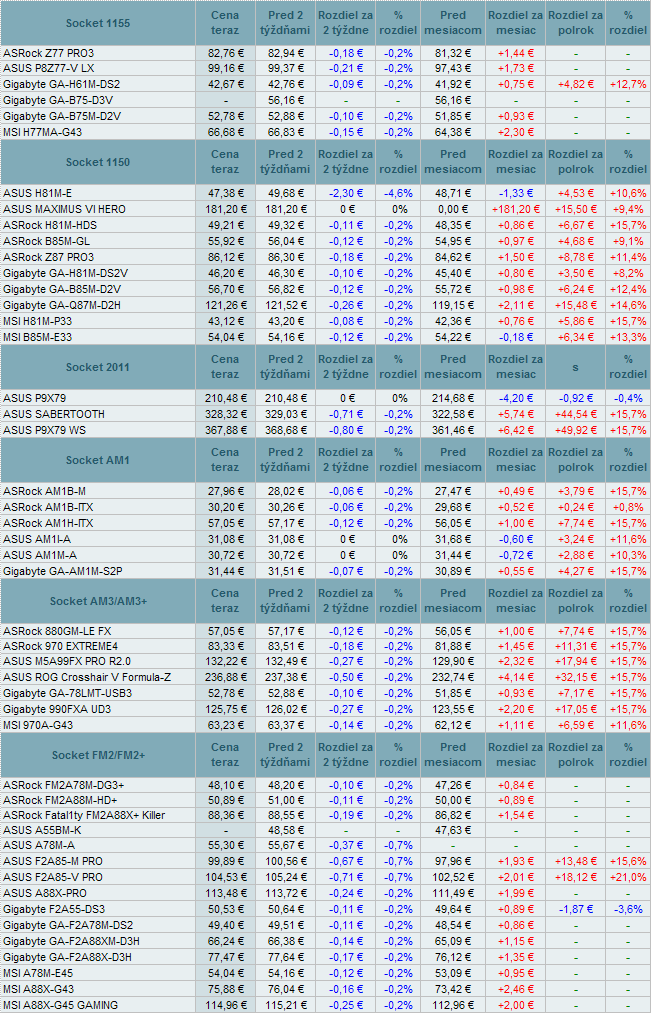
Task: Click the MSI H81M-P33 product name
Action: pyautogui.click(x=39, y=320)
